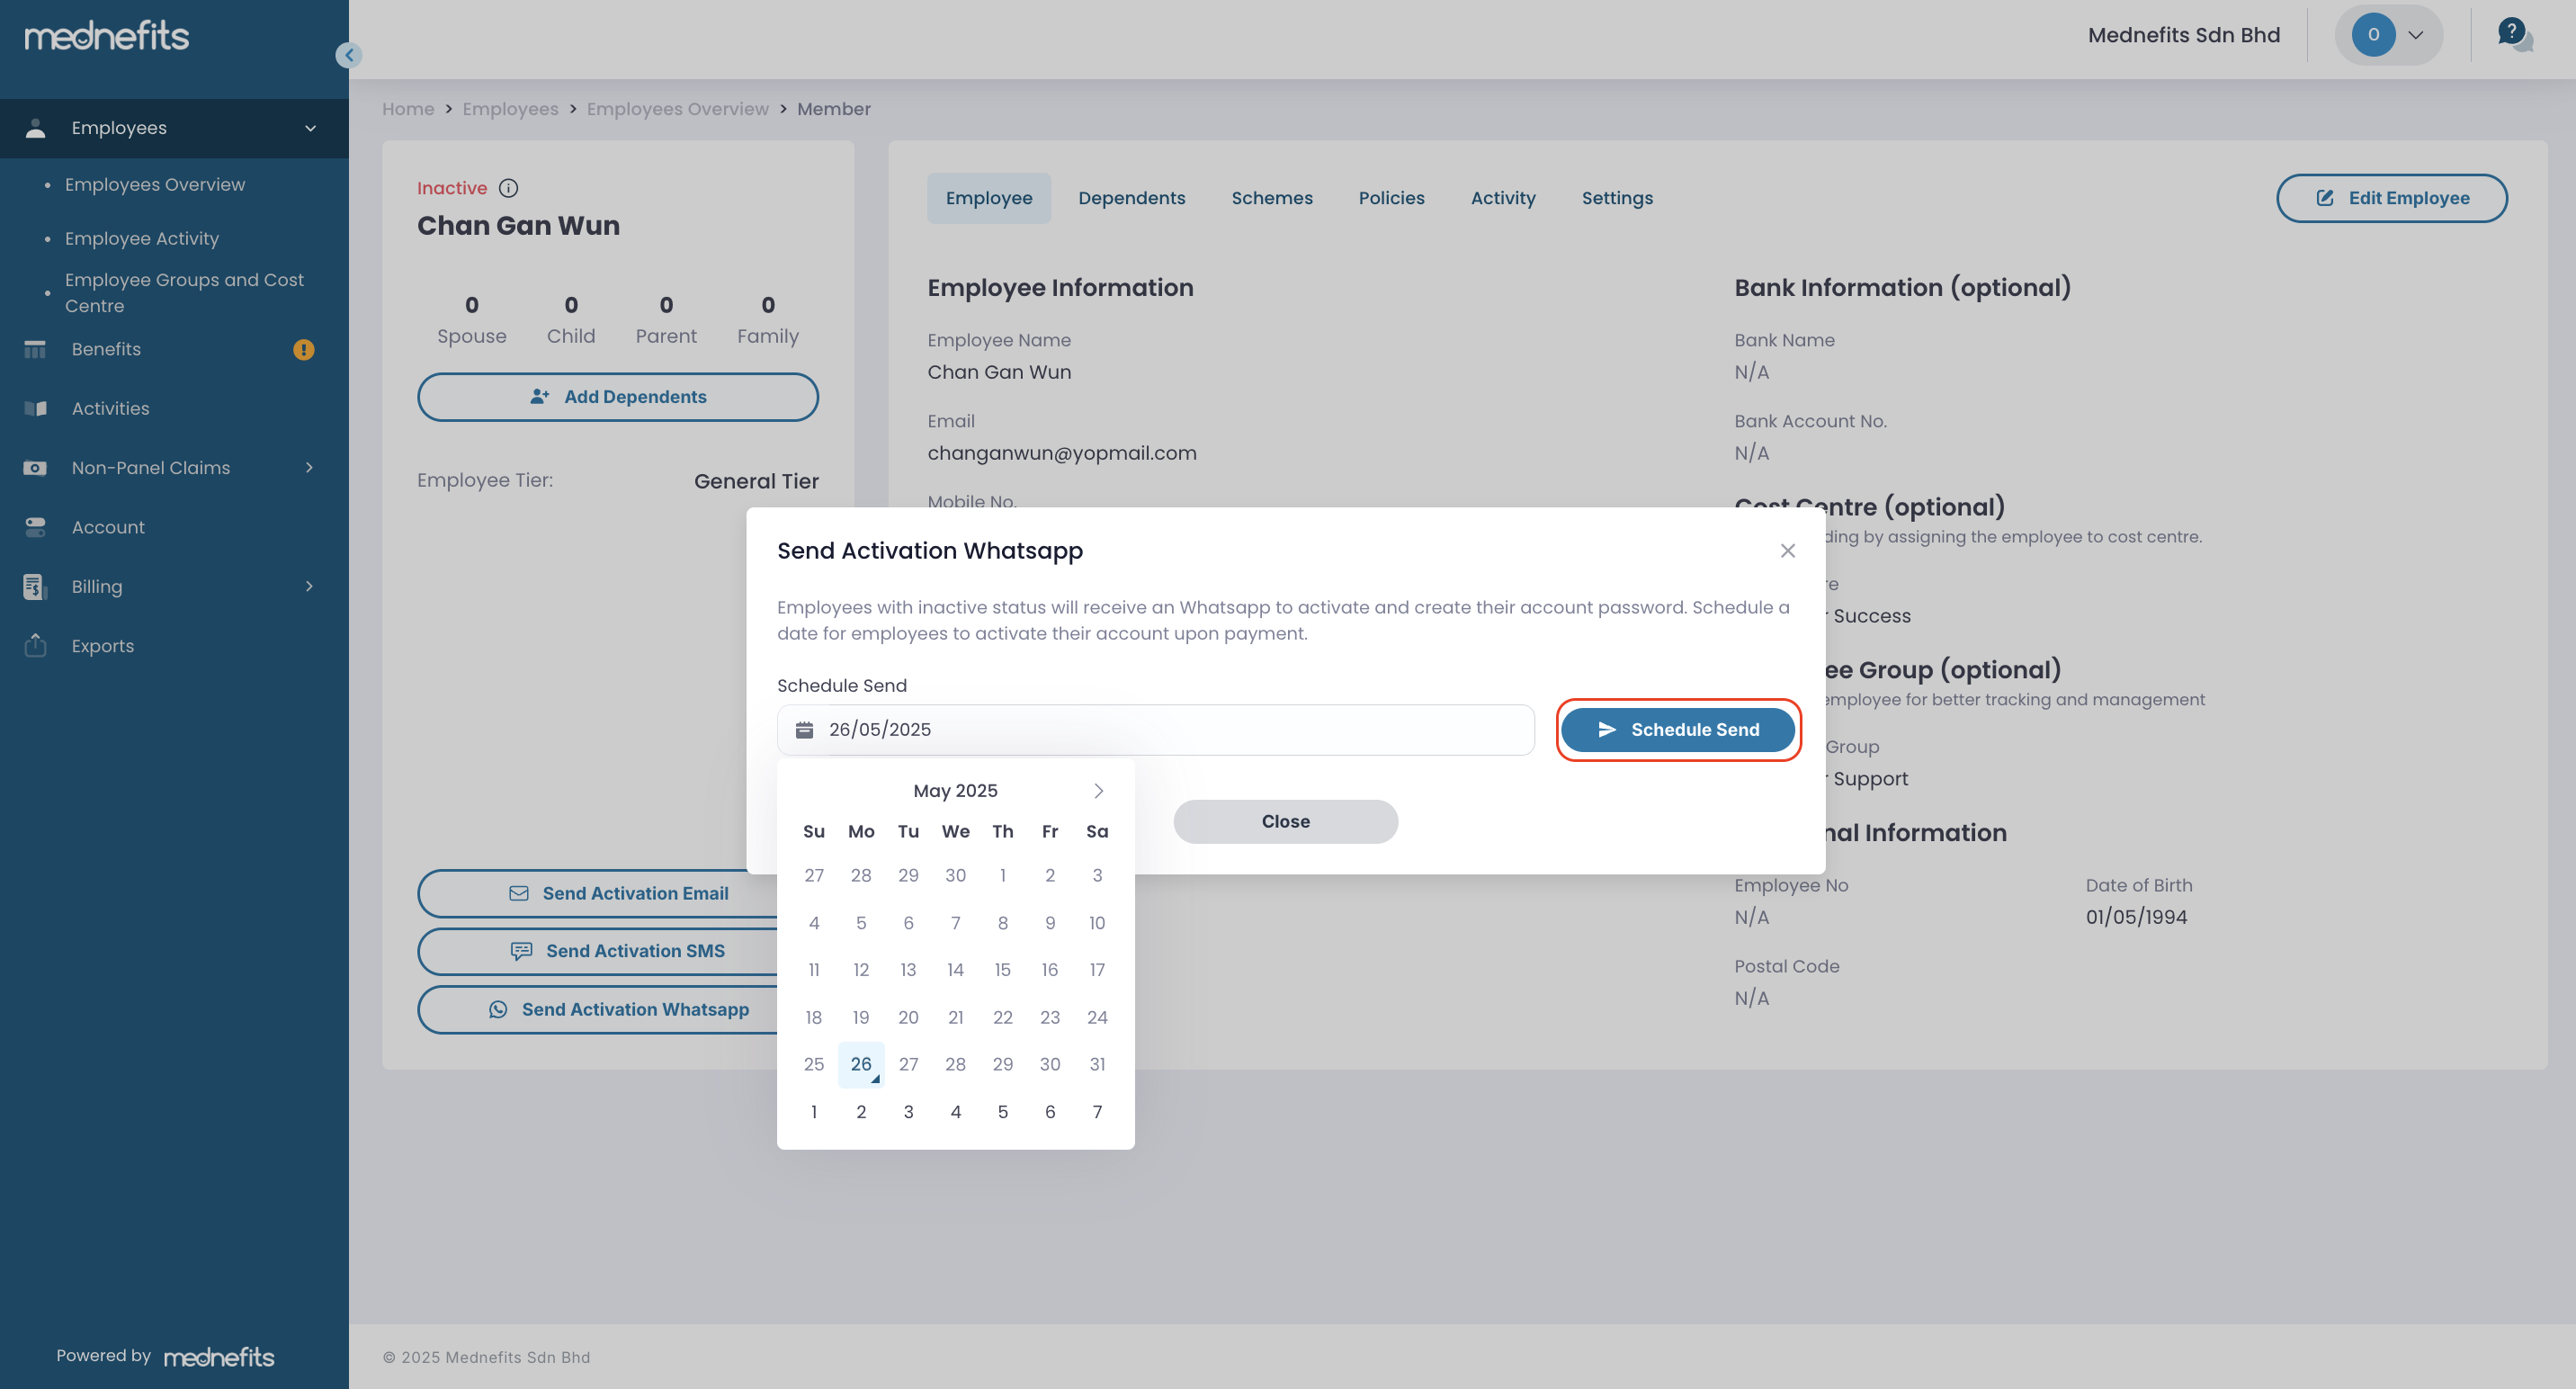Open the Exports sidebar item
This screenshot has width=2576, height=1389.
click(x=102, y=645)
